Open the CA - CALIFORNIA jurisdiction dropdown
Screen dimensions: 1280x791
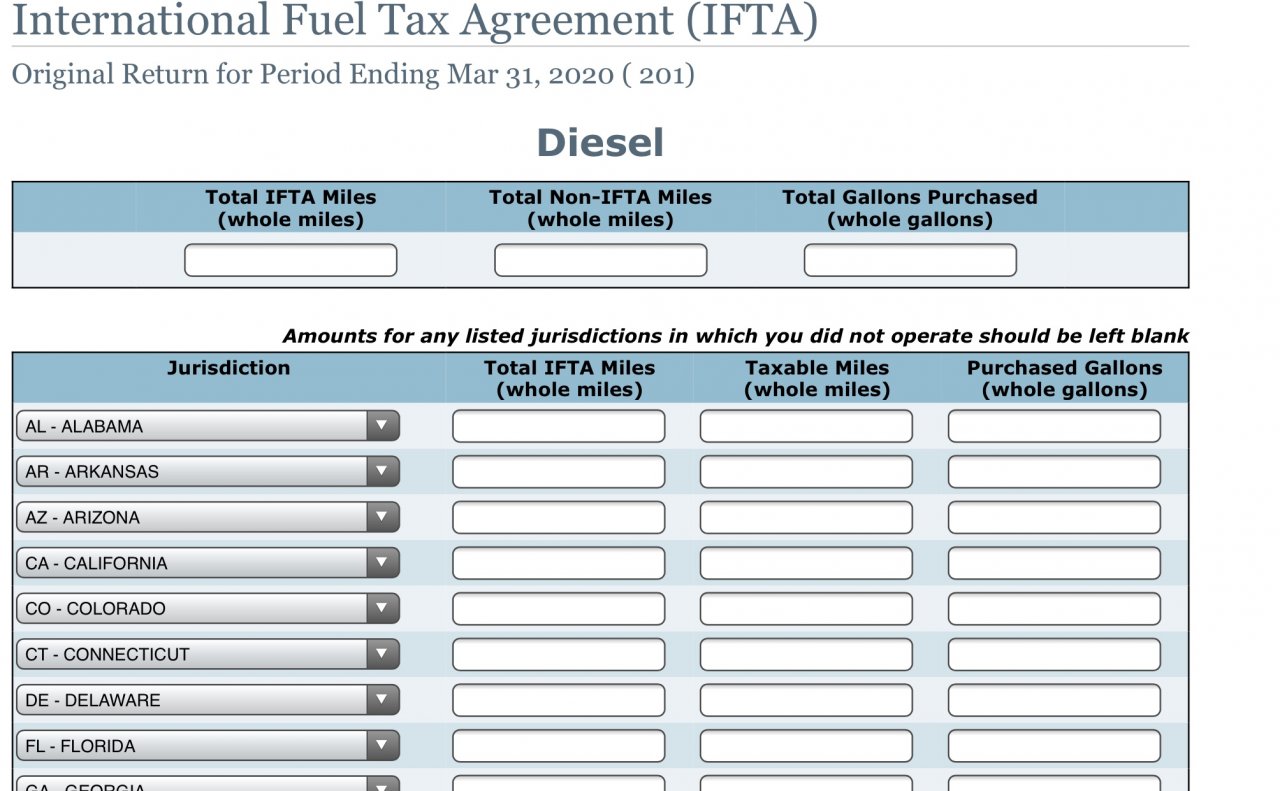(x=208, y=563)
